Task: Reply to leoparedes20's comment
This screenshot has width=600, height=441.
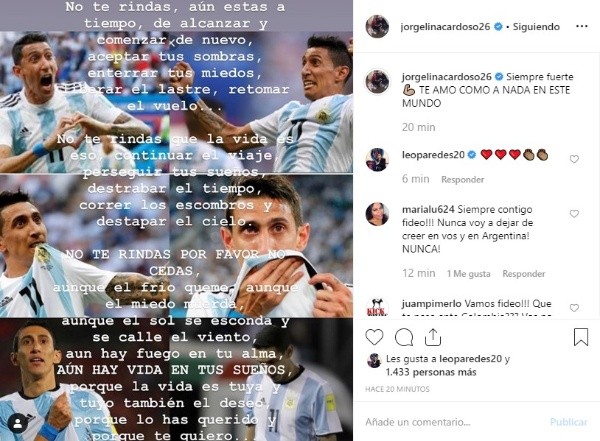Action: 463,180
